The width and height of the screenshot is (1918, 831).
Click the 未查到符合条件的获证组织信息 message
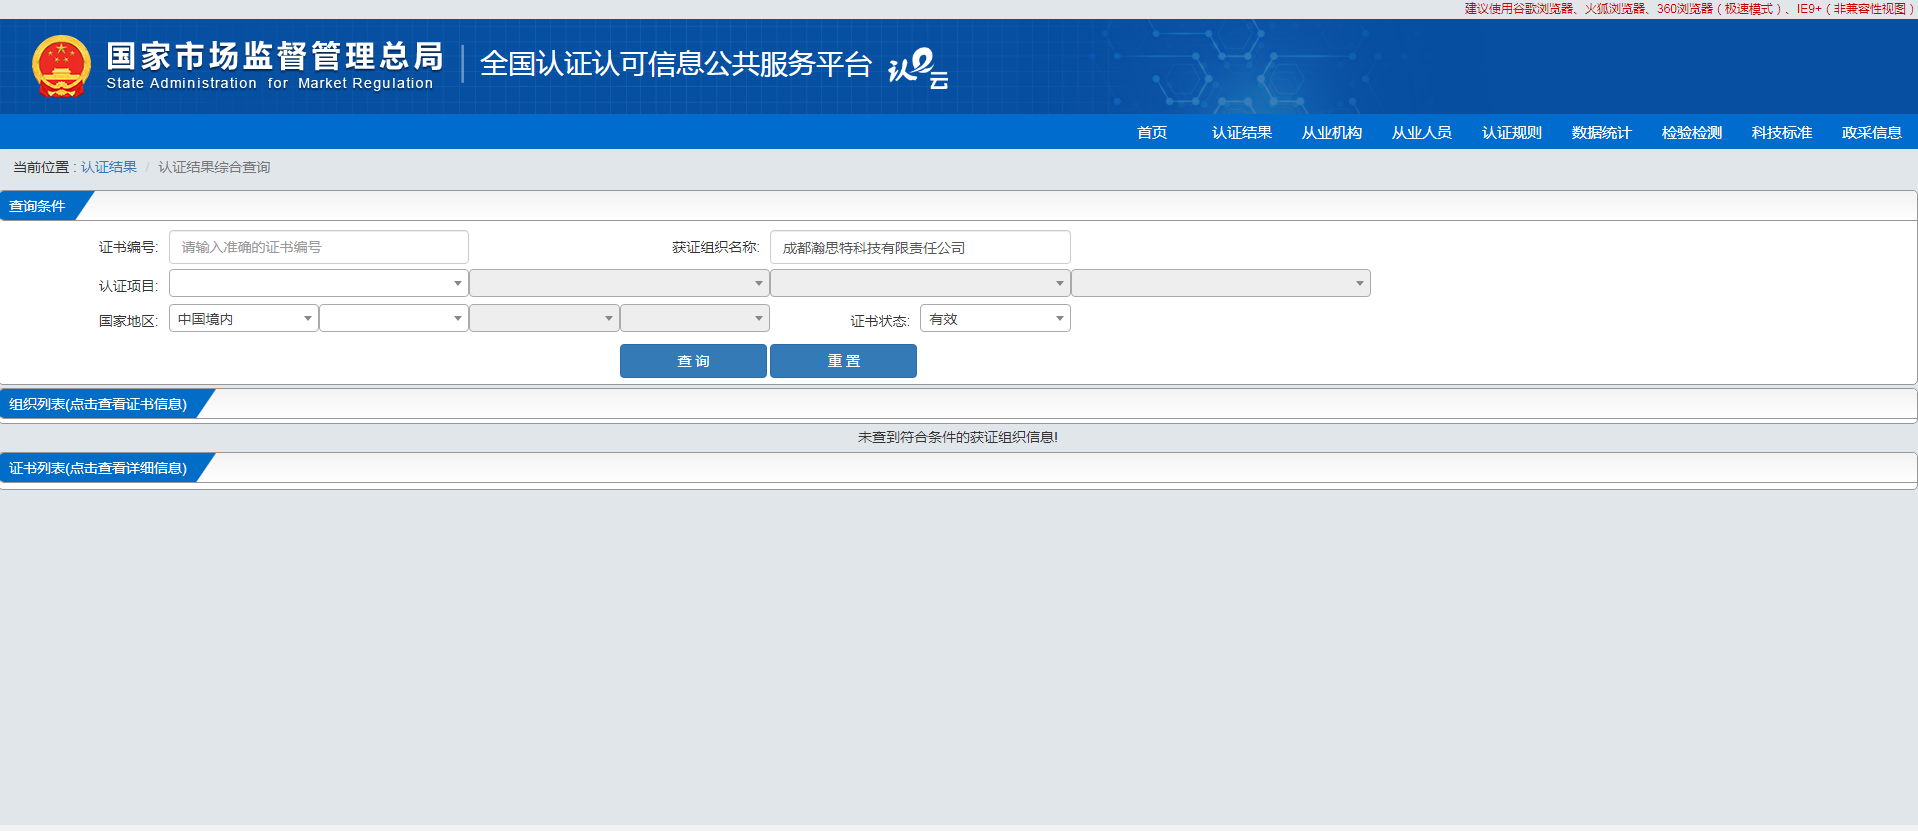click(x=958, y=437)
